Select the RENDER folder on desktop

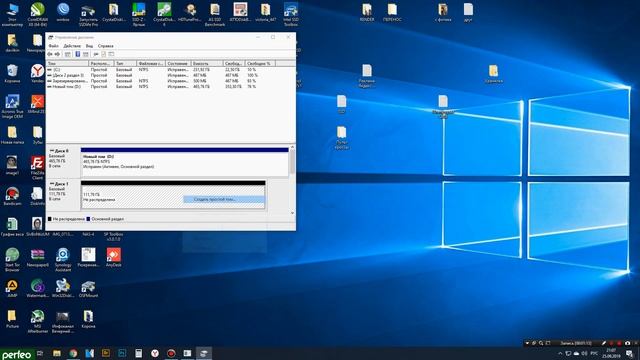(x=367, y=12)
